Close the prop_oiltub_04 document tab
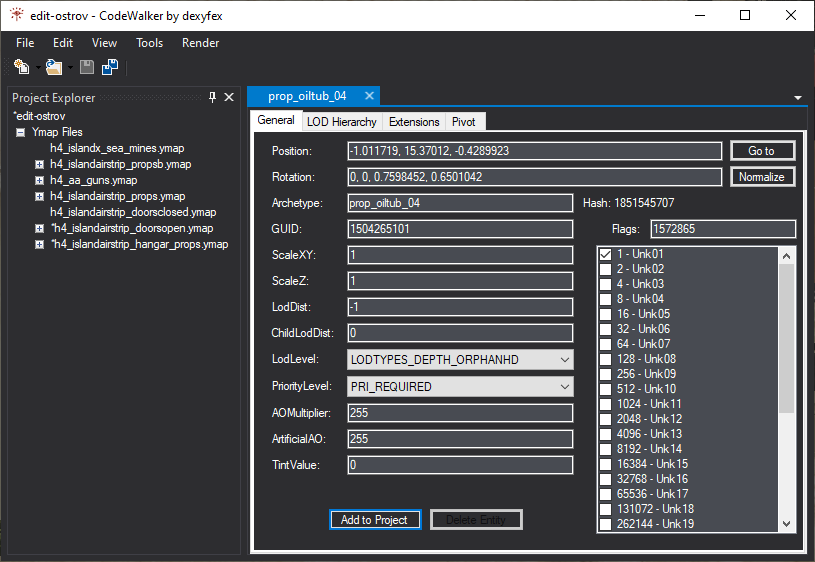The image size is (815, 562). [x=369, y=96]
